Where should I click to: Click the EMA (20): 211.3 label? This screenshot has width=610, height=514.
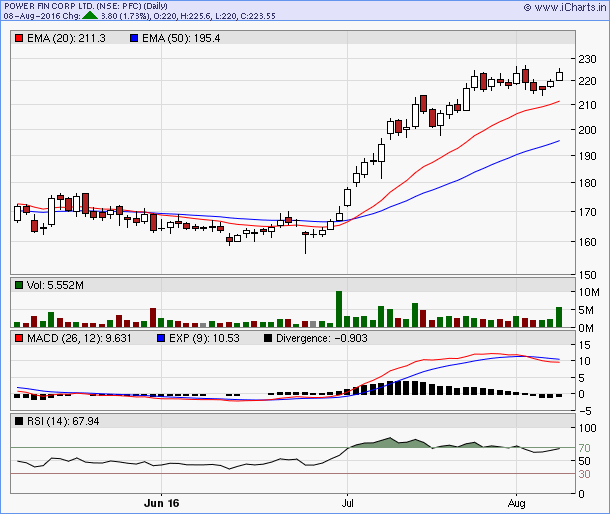click(66, 38)
